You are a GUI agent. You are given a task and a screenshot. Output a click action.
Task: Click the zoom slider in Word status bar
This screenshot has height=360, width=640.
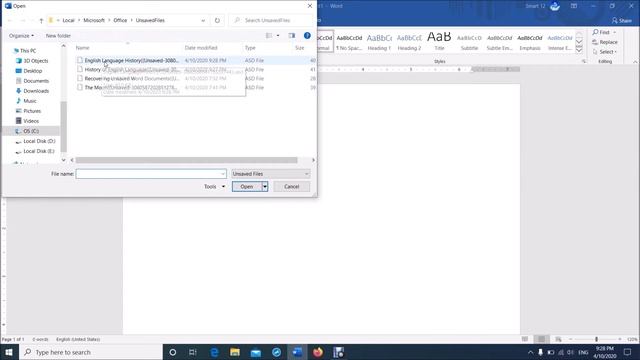click(596, 339)
